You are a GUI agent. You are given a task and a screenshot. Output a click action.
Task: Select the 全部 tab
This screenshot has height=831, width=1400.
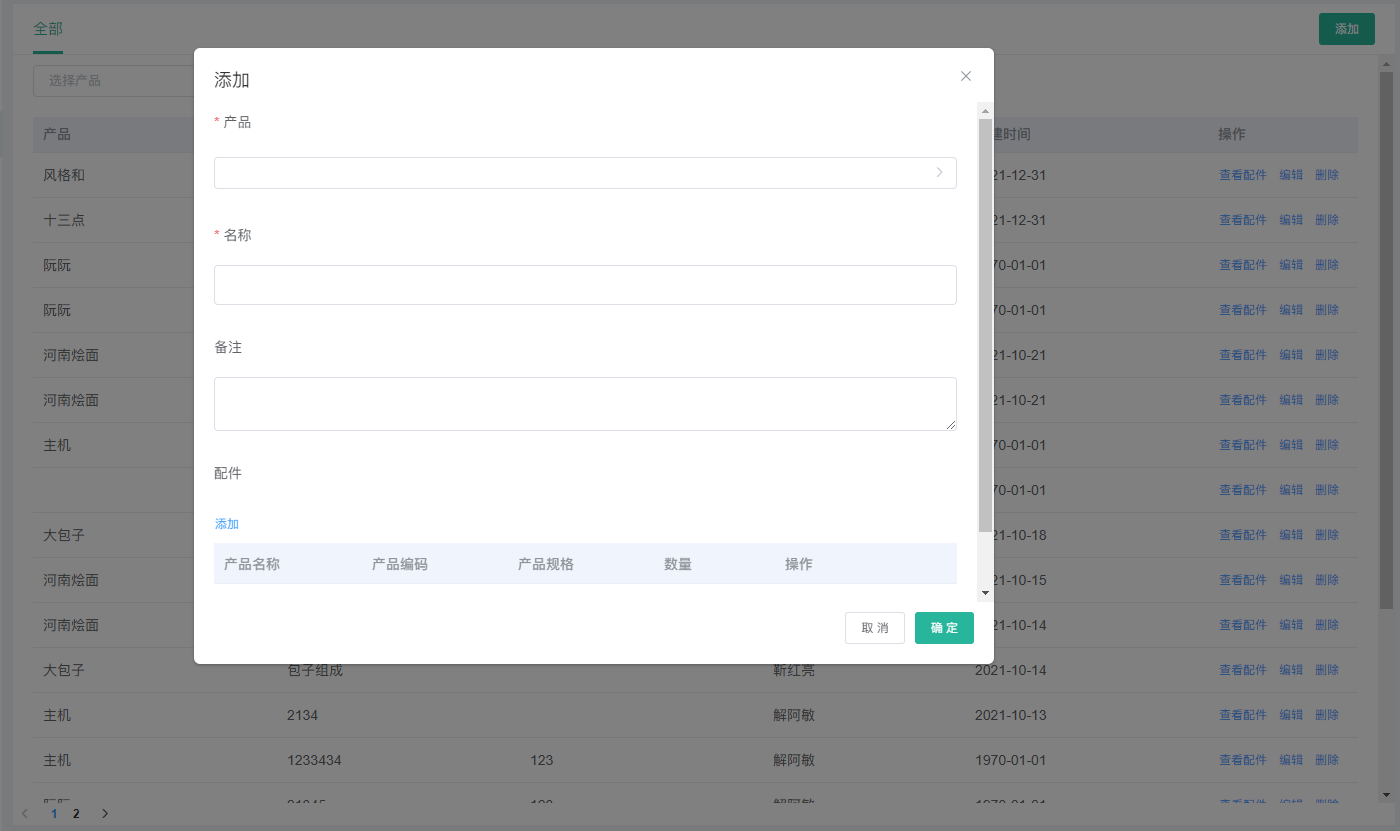[48, 29]
